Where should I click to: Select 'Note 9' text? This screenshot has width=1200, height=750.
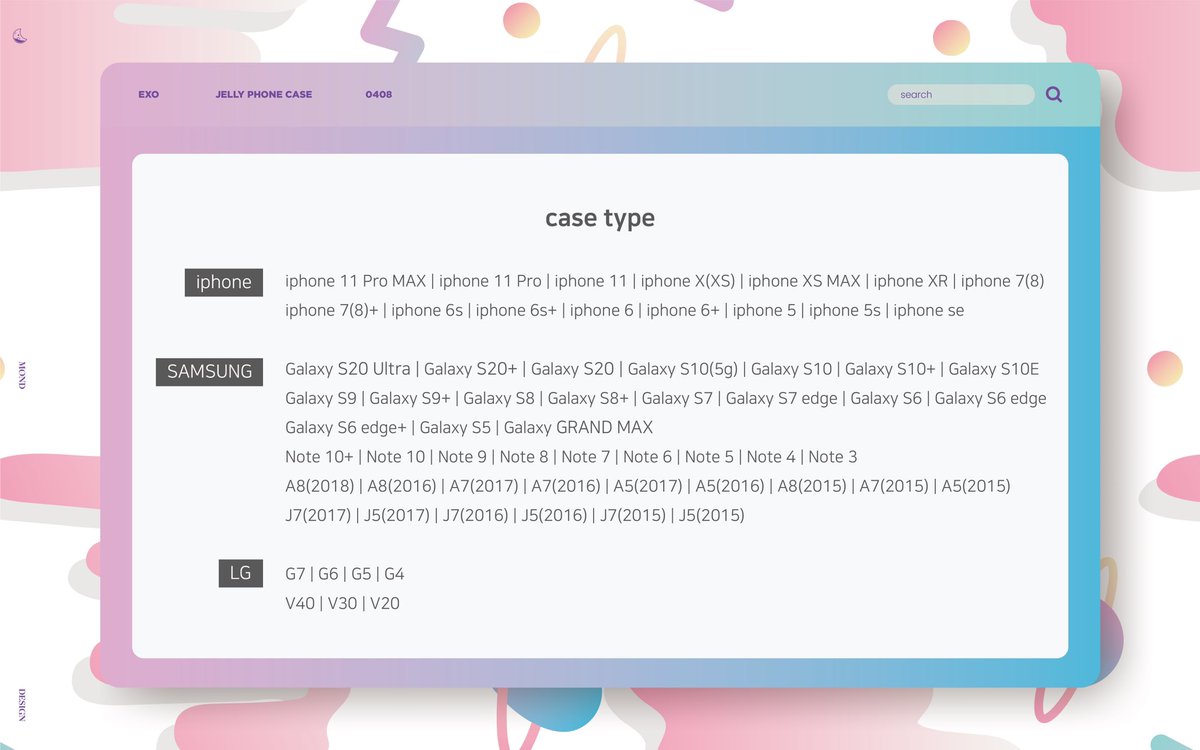462,457
